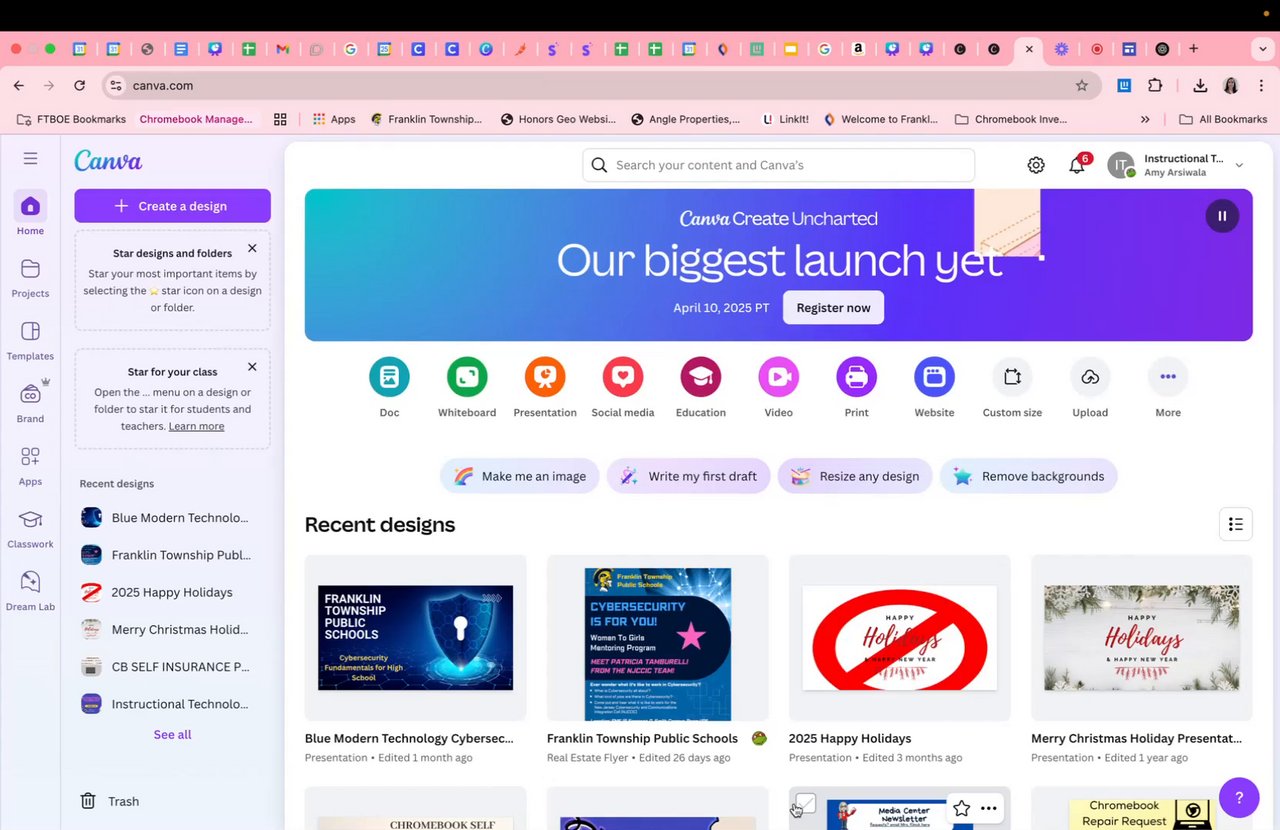Image resolution: width=1280 pixels, height=830 pixels.
Task: Open Blue Modern Technology Cybersecurity design thumbnail
Action: click(x=415, y=637)
